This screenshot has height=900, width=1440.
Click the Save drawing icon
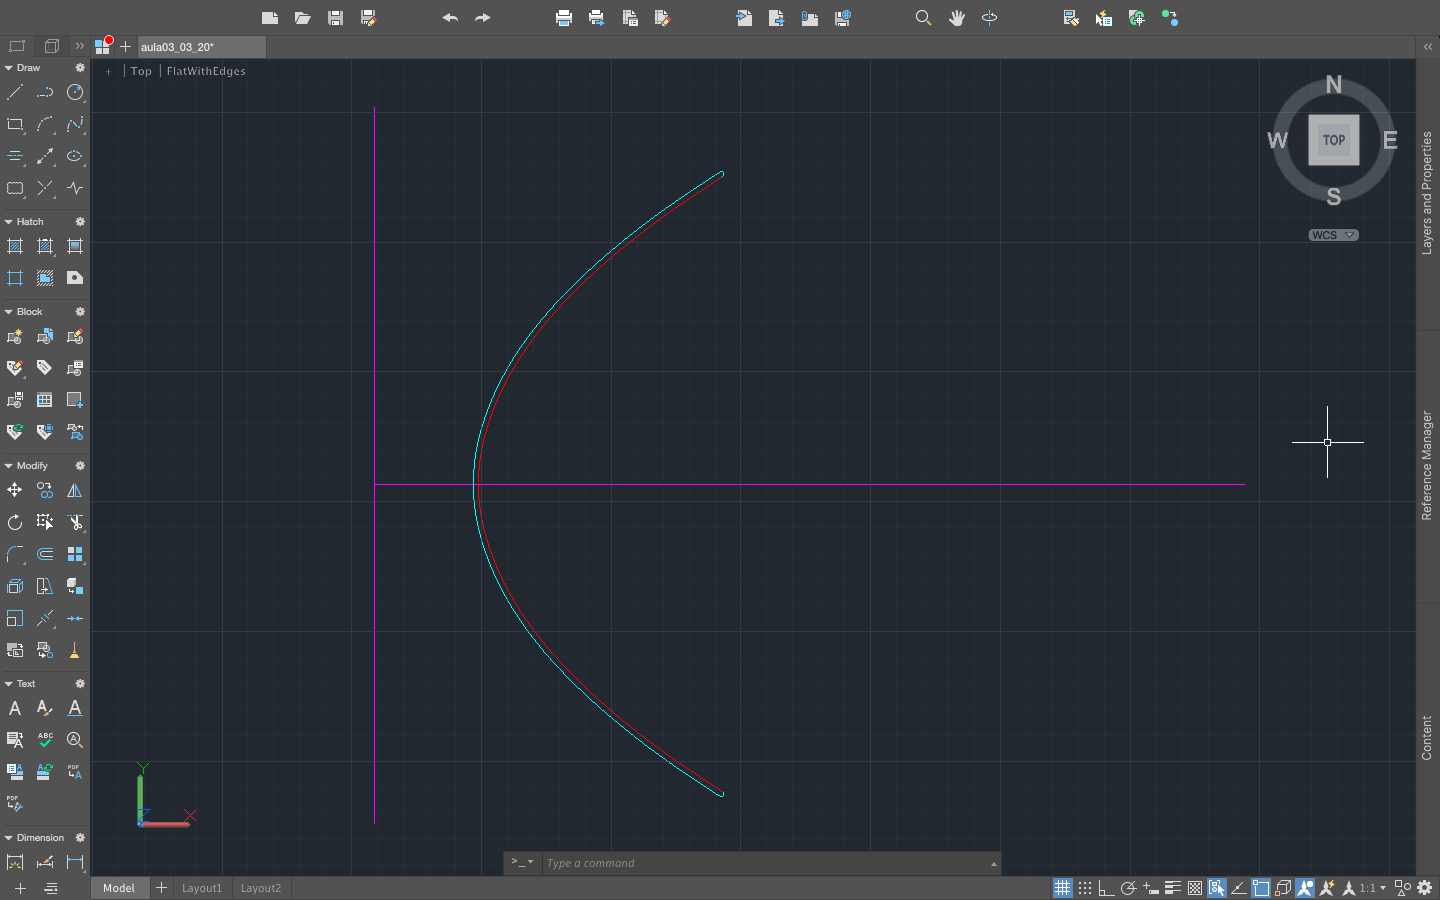click(335, 17)
